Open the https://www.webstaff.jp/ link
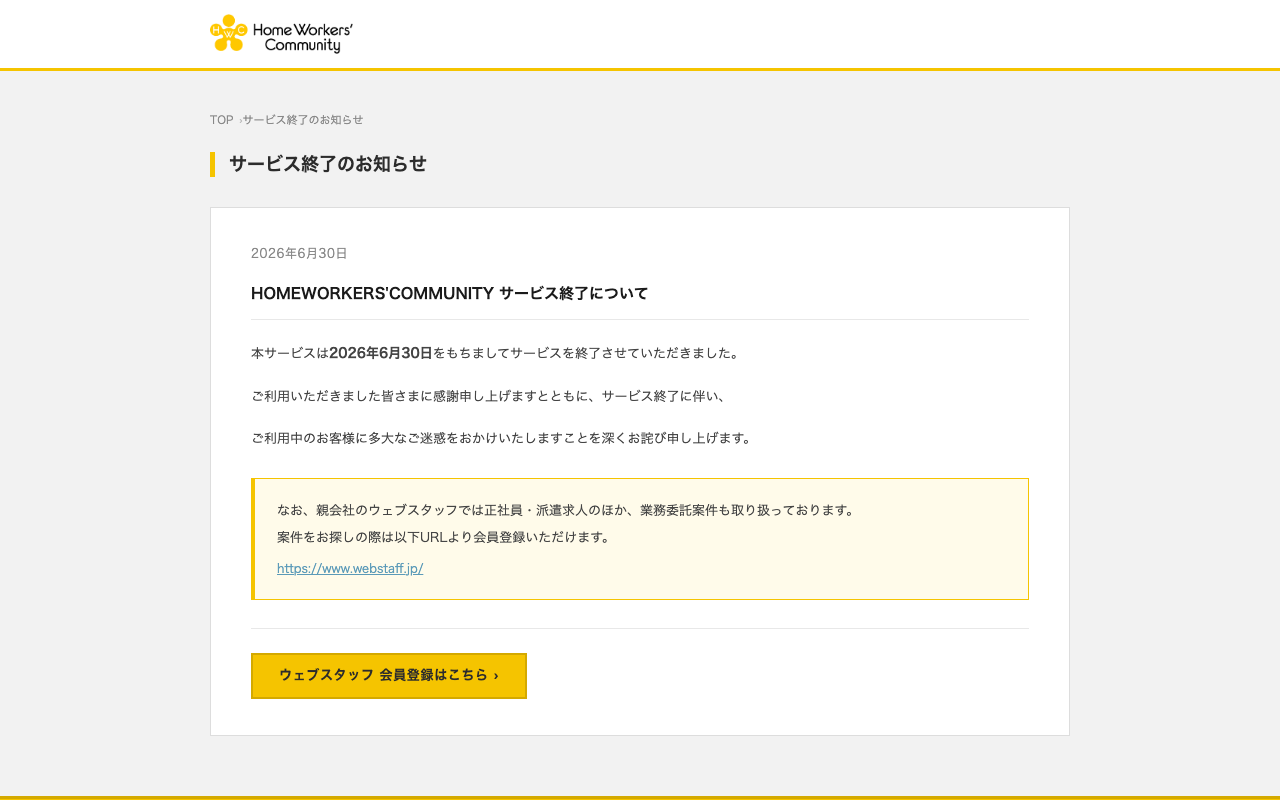Viewport: 1280px width, 800px height. click(x=350, y=568)
